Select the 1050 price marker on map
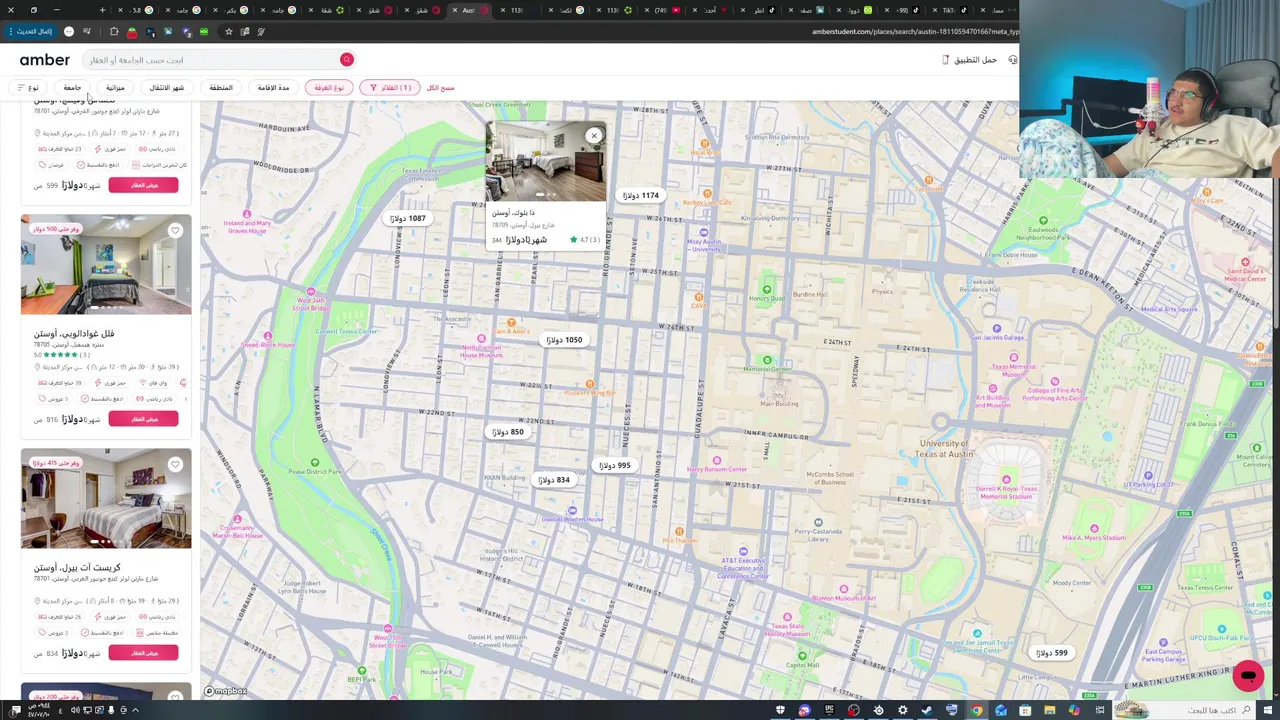 [x=564, y=340]
